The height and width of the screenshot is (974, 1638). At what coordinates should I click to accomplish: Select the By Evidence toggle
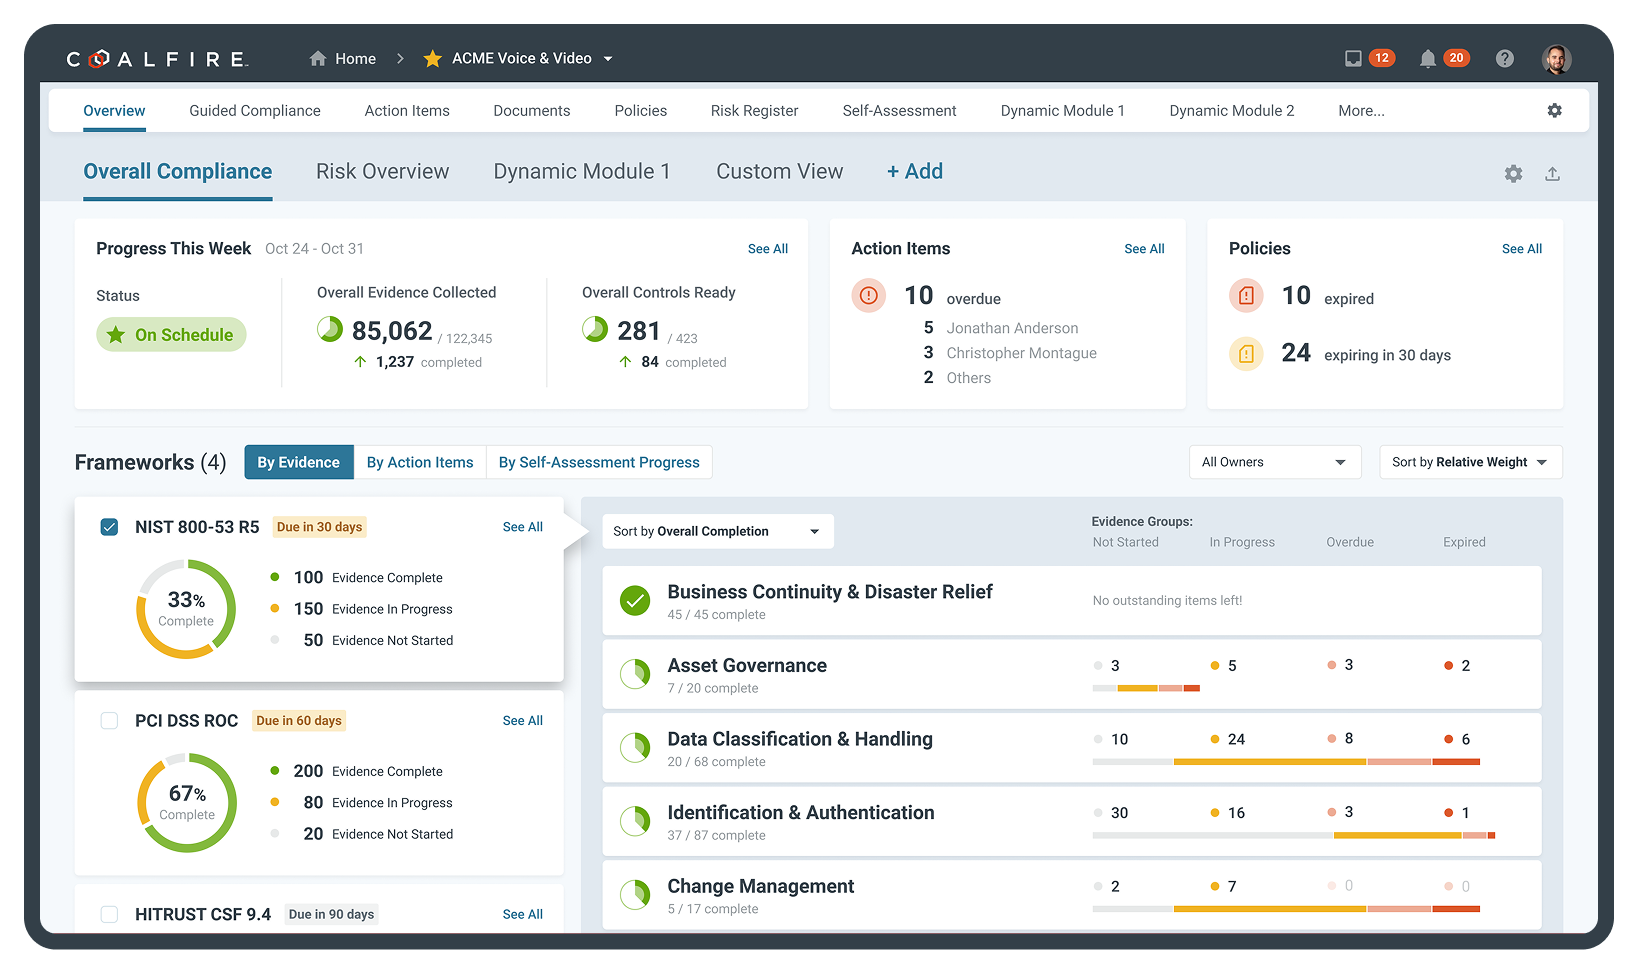point(299,462)
